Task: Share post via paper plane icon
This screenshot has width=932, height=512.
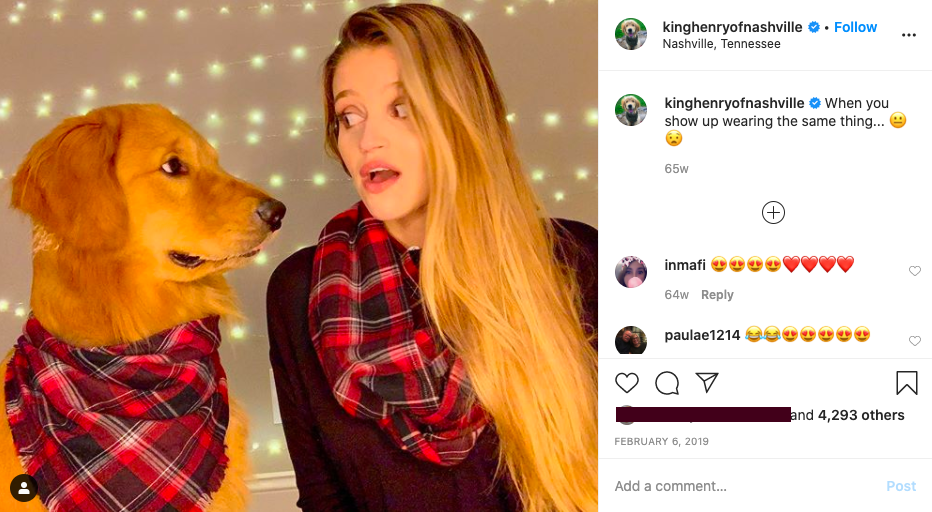Action: [x=707, y=382]
